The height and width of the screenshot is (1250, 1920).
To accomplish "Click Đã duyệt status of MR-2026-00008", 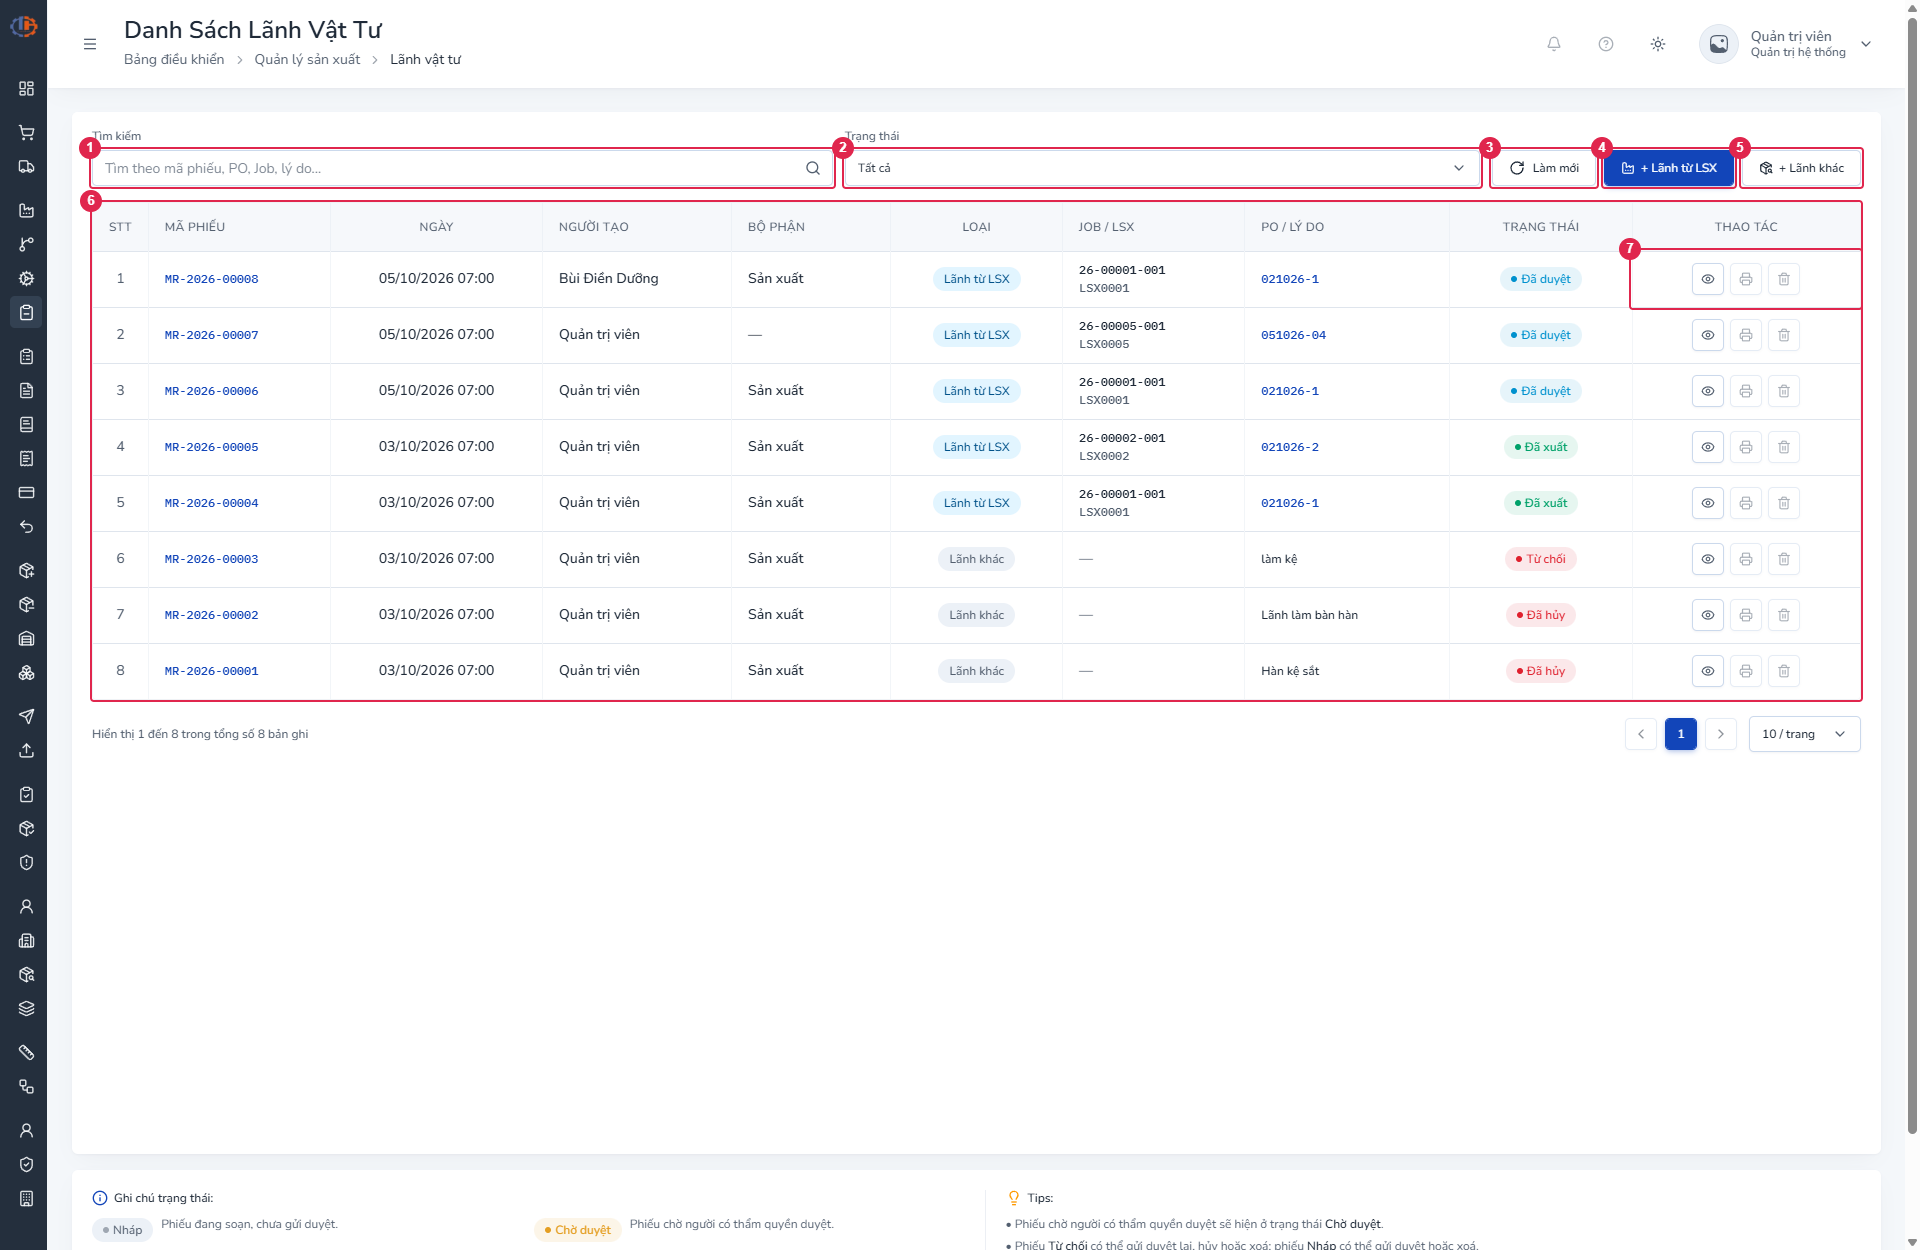I will pos(1540,279).
